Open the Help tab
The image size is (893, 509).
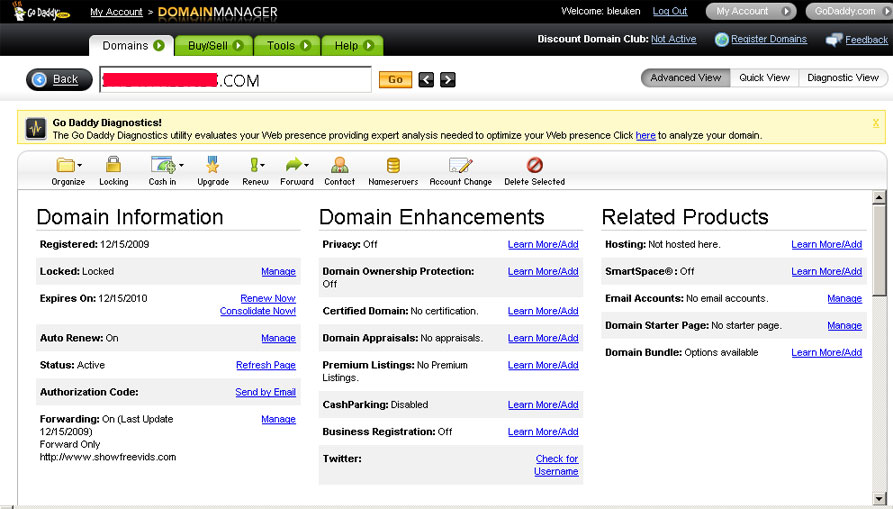[352, 46]
